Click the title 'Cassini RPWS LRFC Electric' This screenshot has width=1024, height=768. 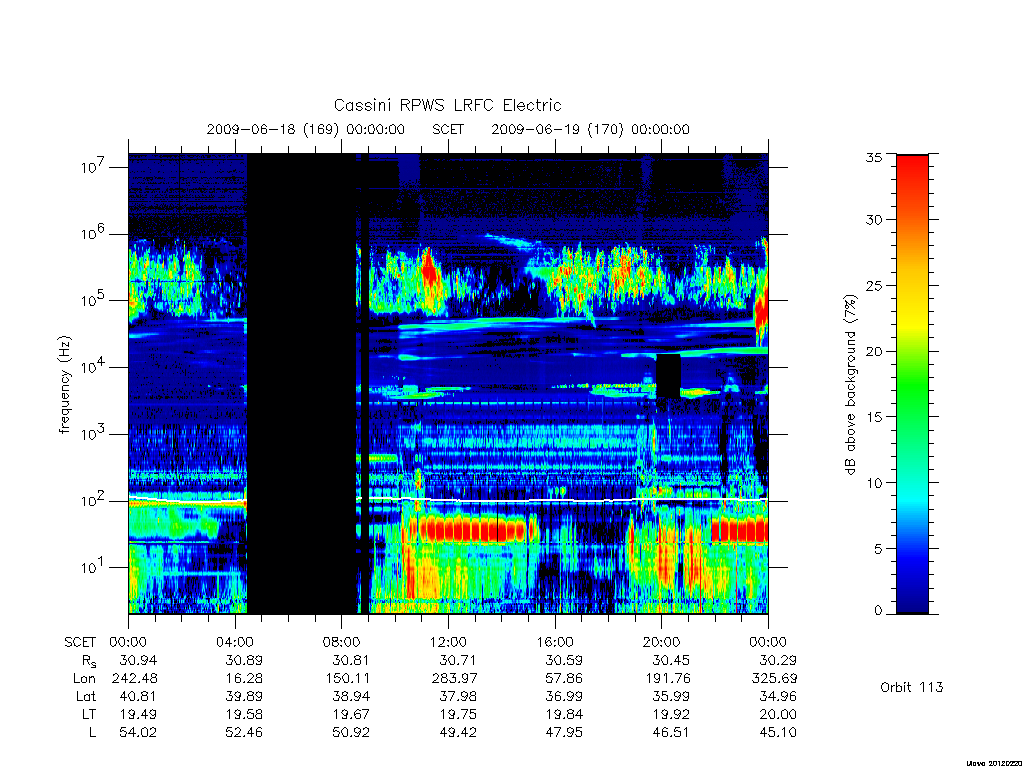click(x=447, y=105)
